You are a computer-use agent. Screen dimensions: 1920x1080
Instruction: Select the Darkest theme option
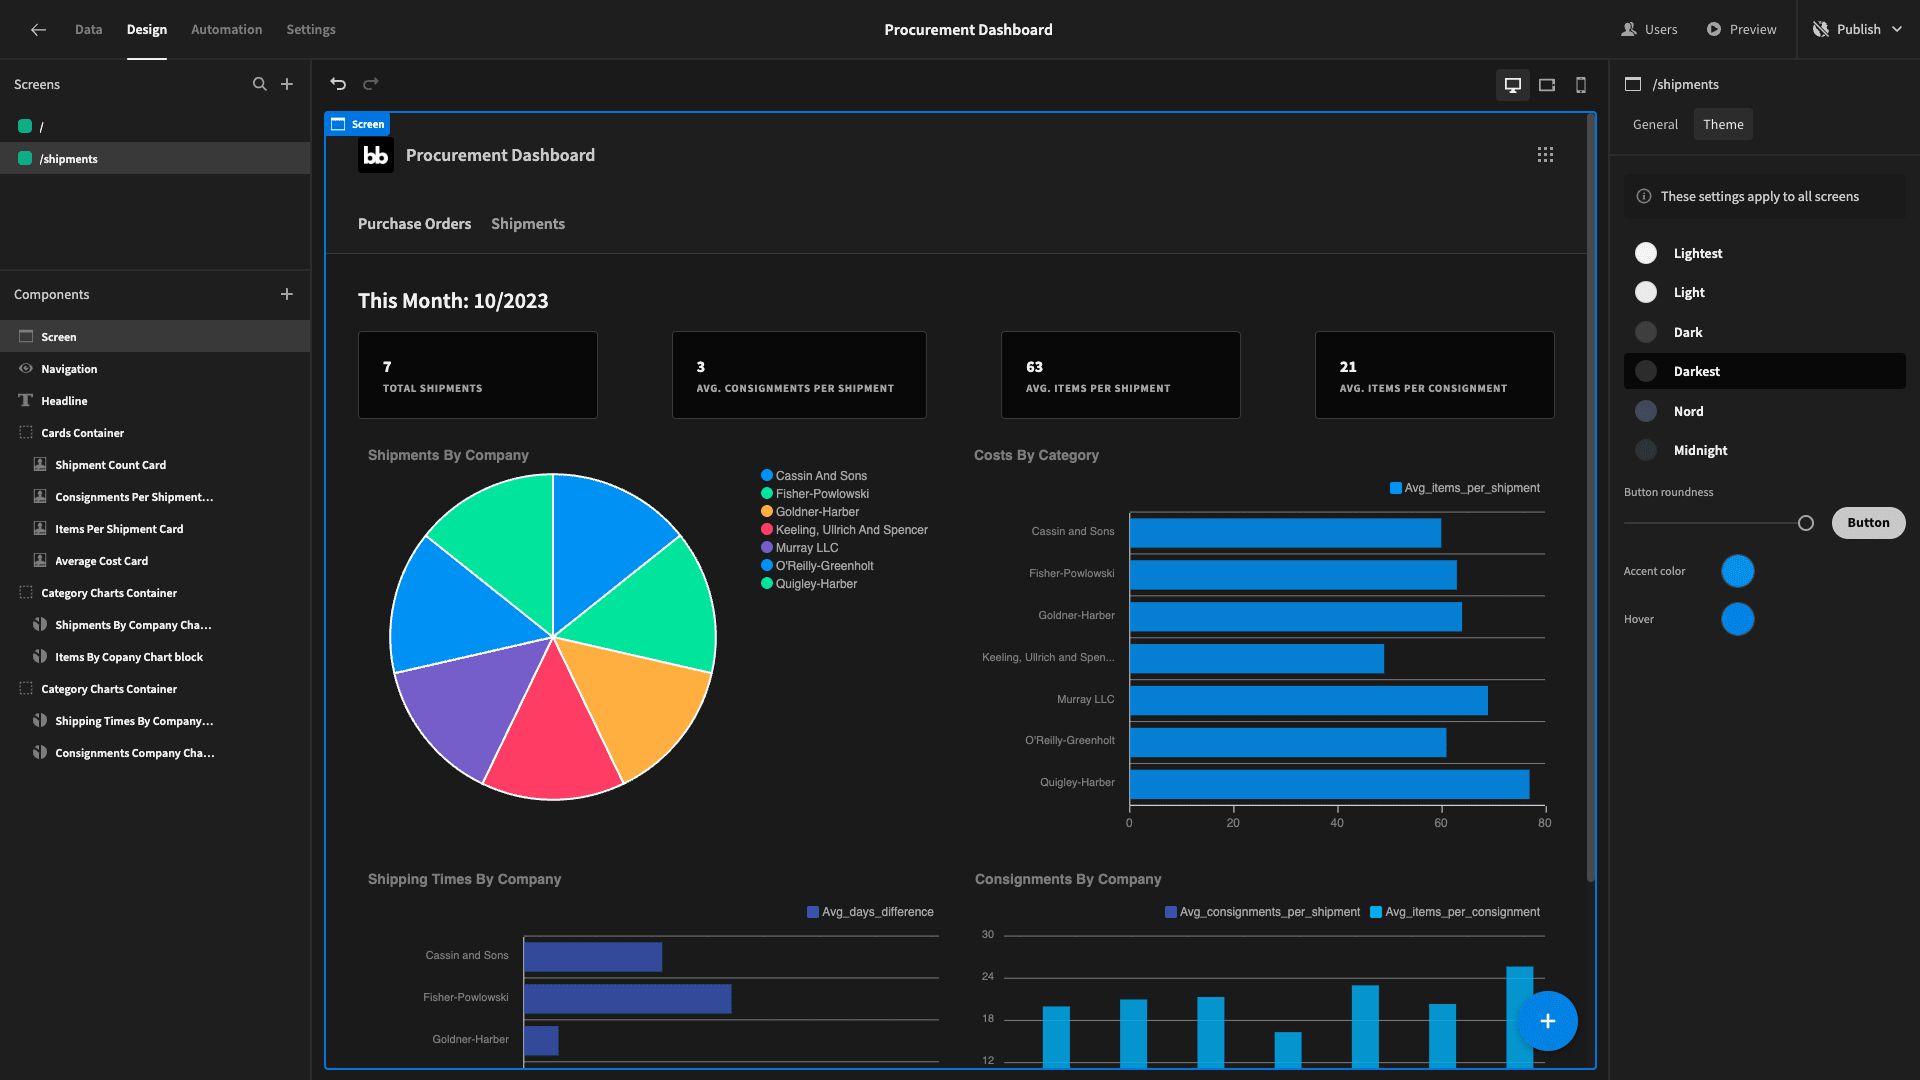1765,371
